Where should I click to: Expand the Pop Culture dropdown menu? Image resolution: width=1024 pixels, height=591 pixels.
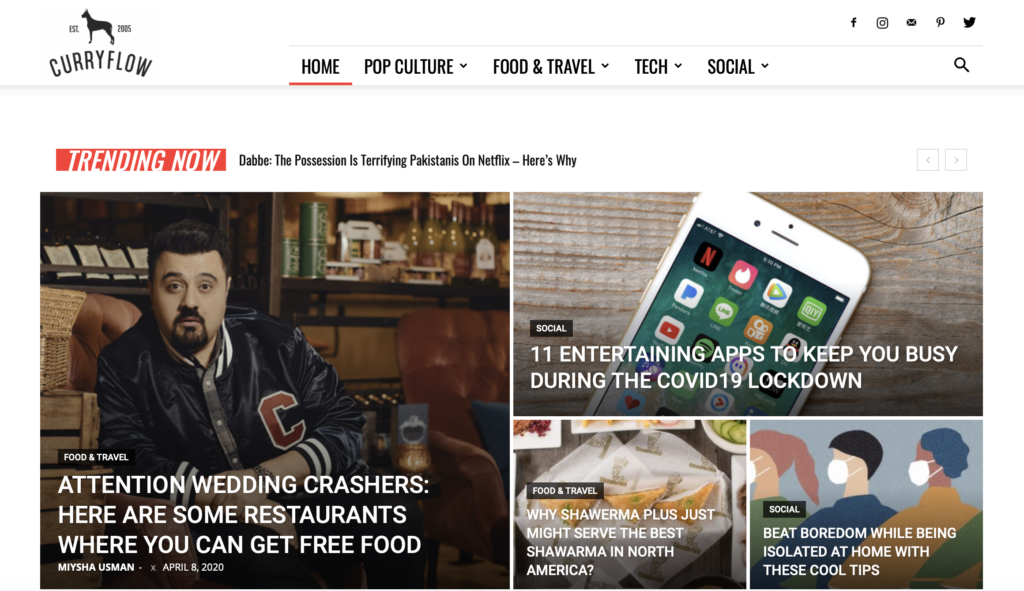(x=415, y=67)
